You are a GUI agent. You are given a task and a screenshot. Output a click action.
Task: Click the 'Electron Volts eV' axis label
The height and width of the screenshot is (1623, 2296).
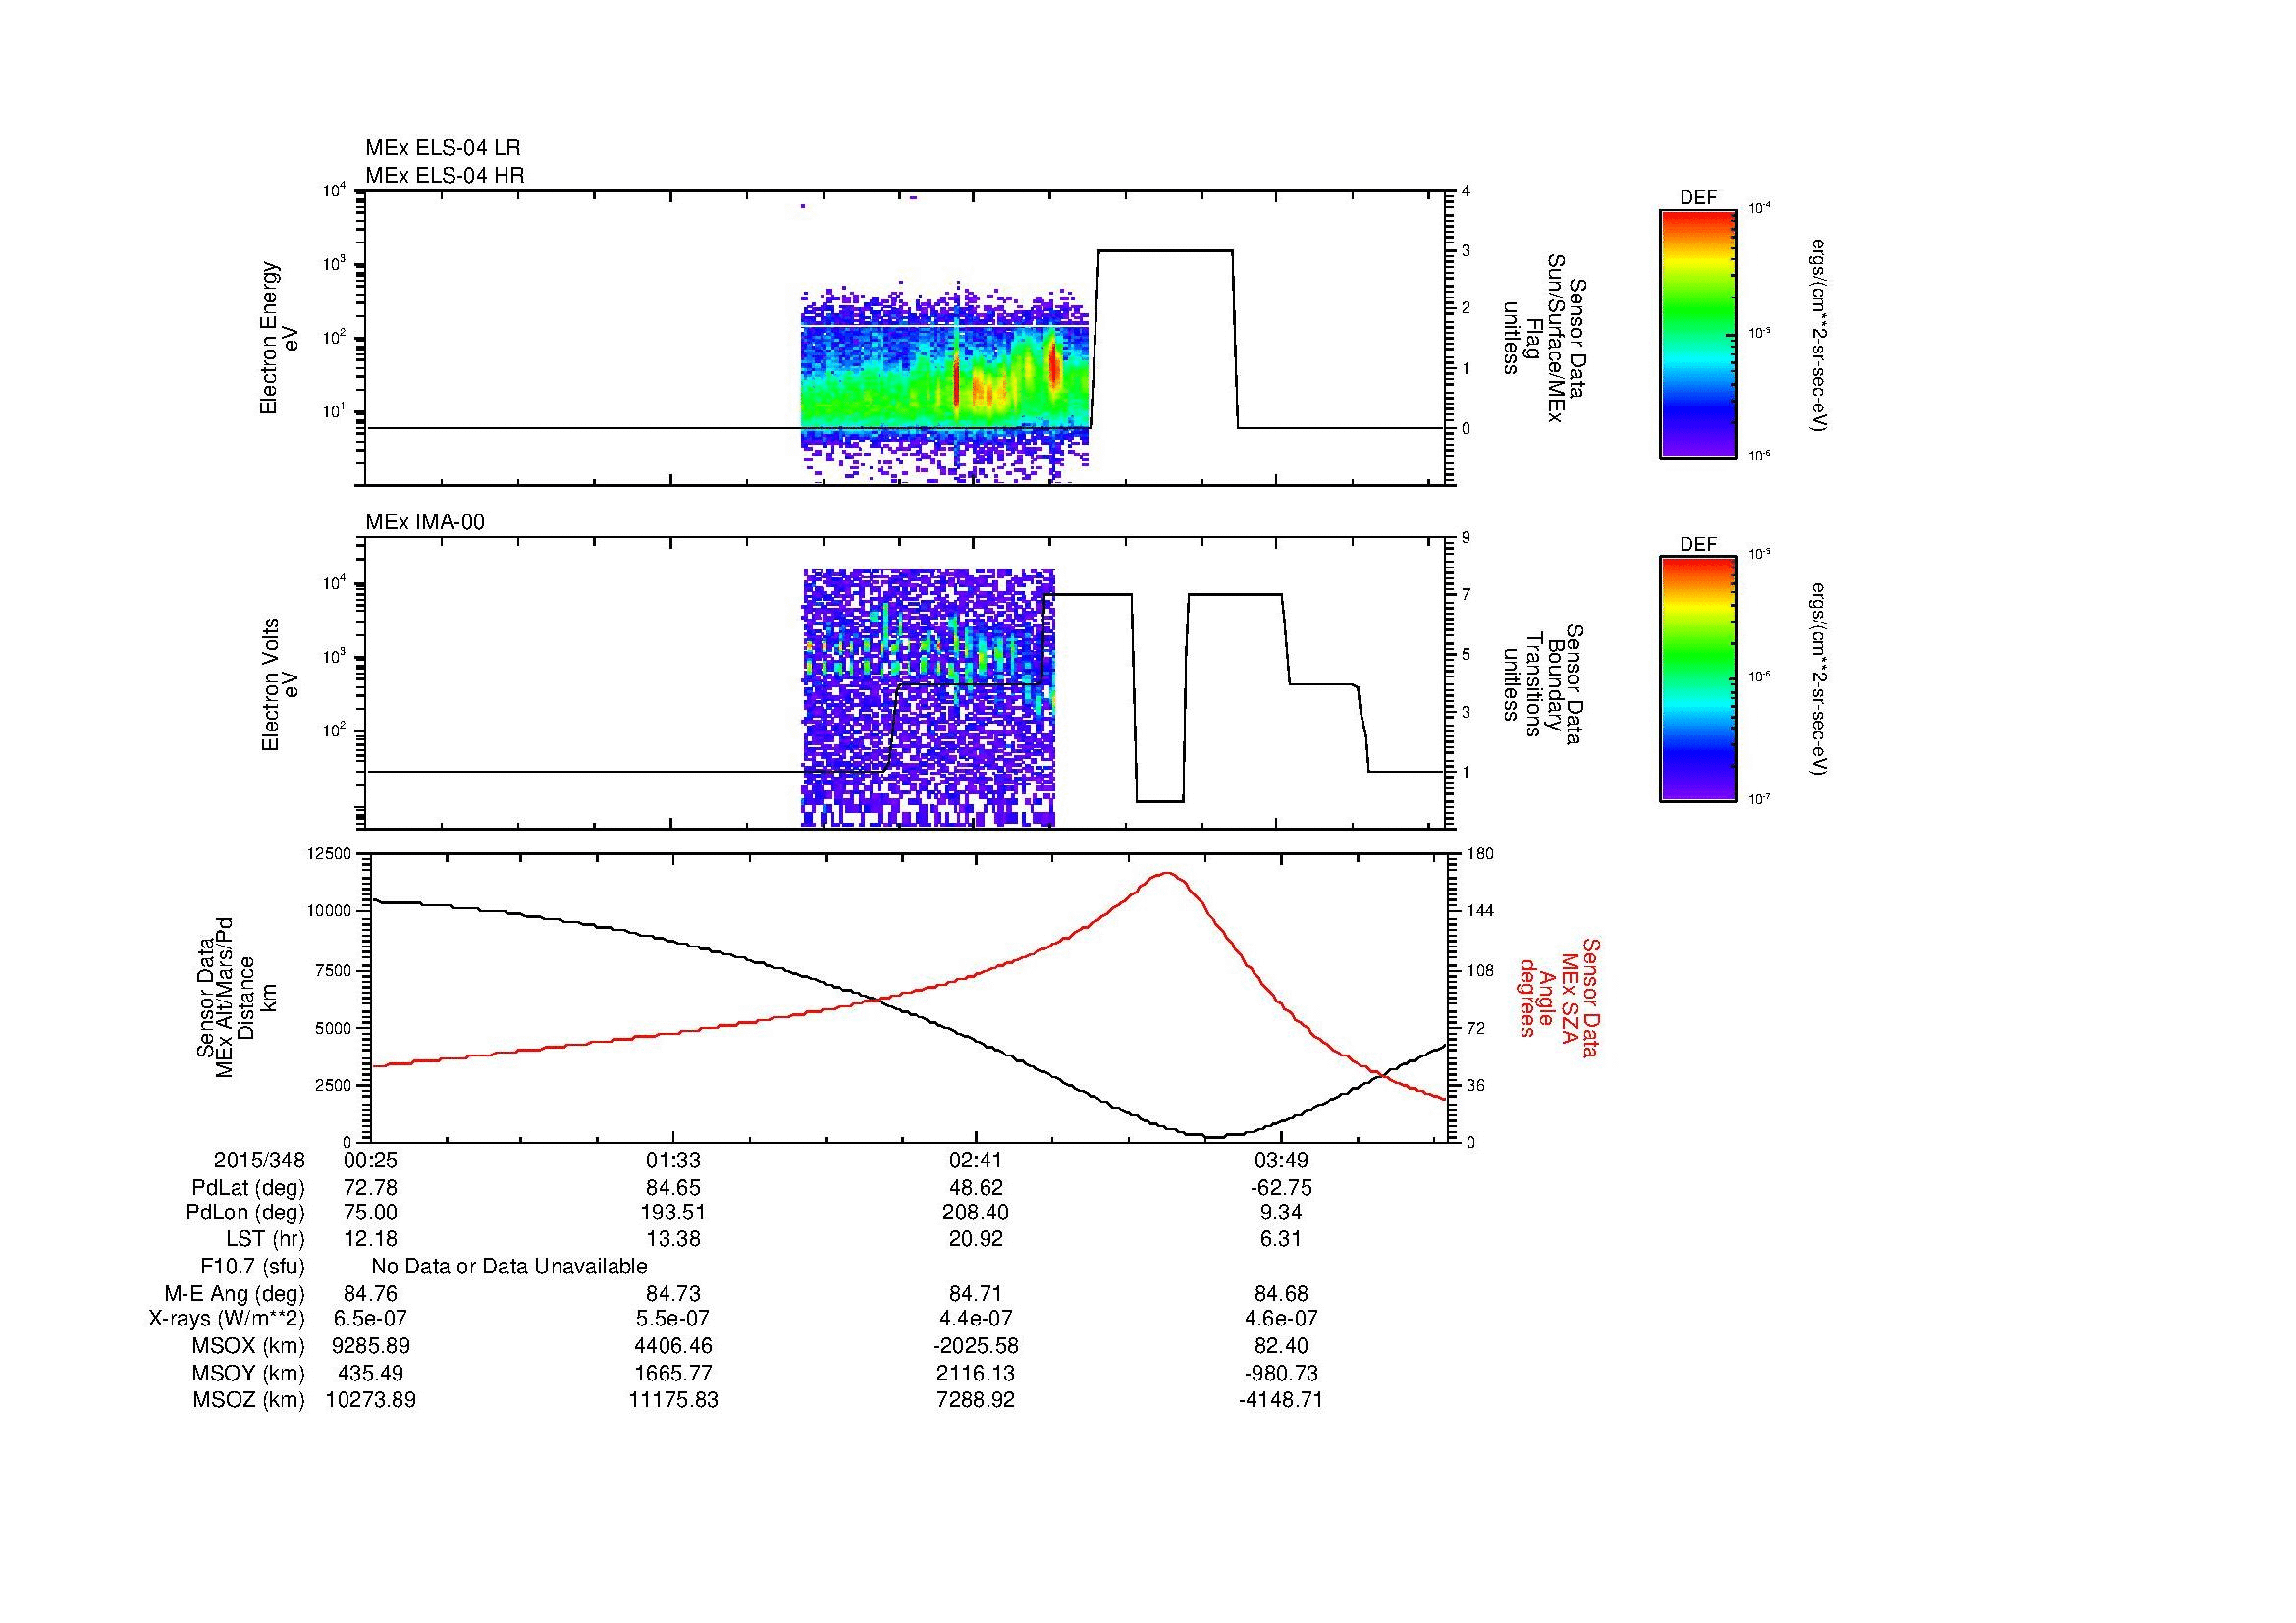pyautogui.click(x=280, y=684)
